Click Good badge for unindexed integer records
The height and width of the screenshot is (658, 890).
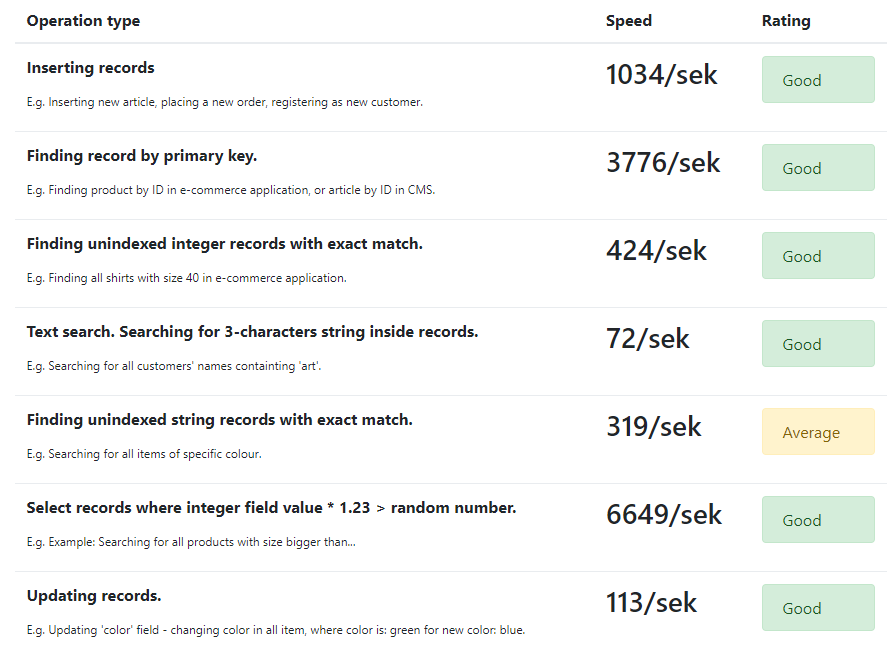(x=818, y=255)
